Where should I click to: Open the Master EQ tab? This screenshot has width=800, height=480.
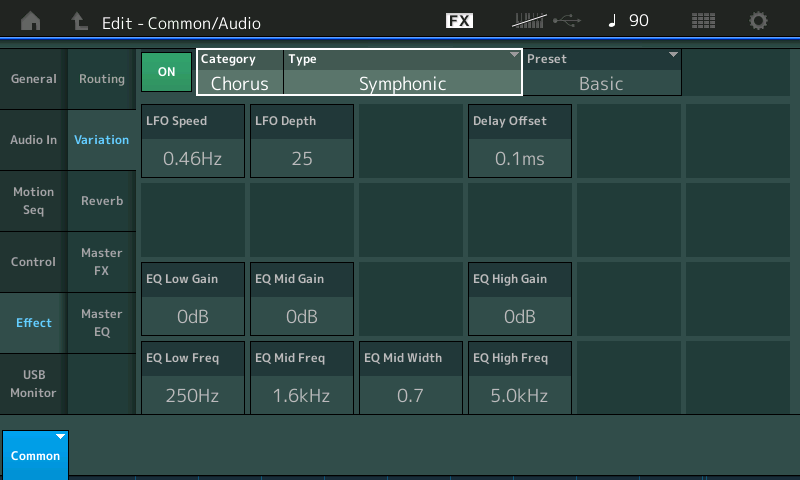click(x=102, y=323)
